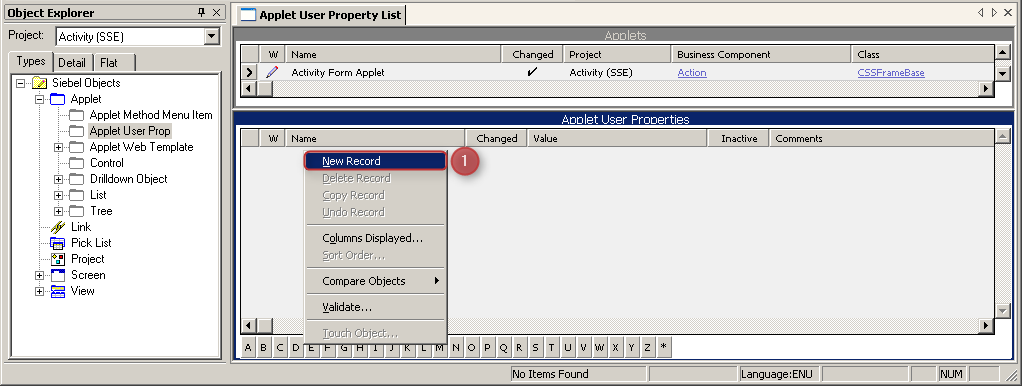Click the Applet Method Menu Item folder icon

tap(77, 115)
